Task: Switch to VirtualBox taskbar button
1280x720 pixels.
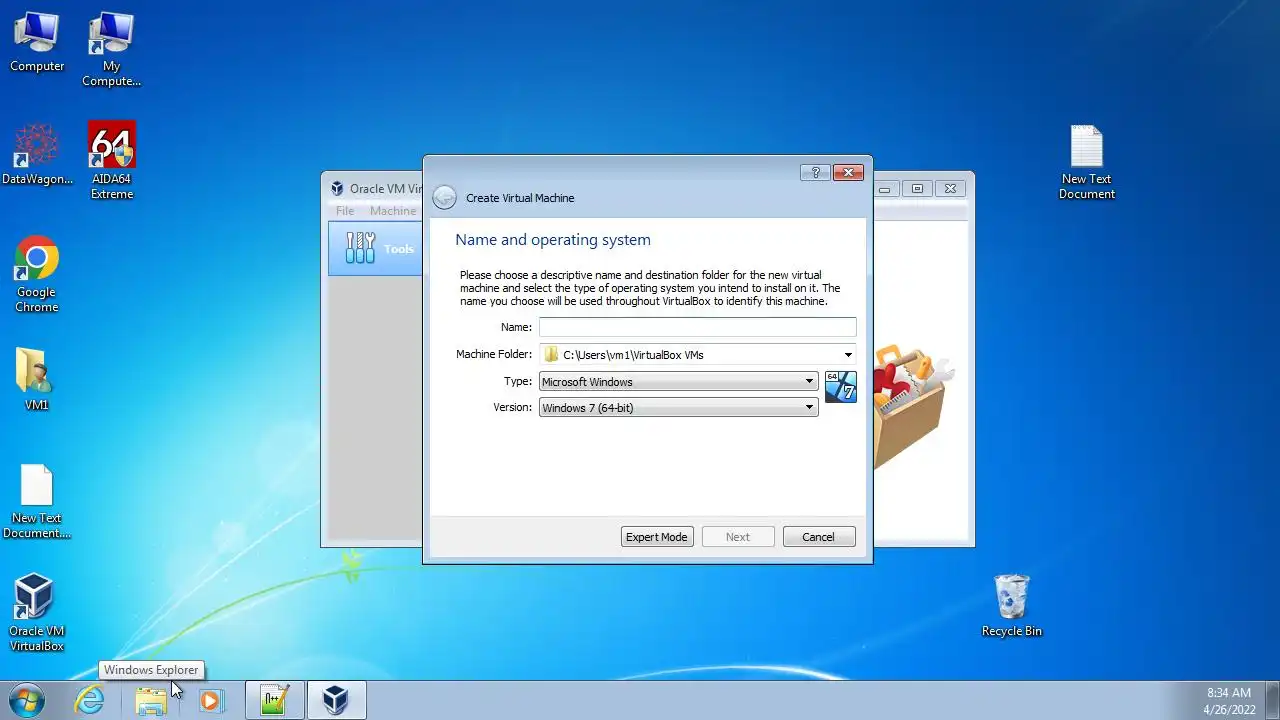Action: coord(336,700)
